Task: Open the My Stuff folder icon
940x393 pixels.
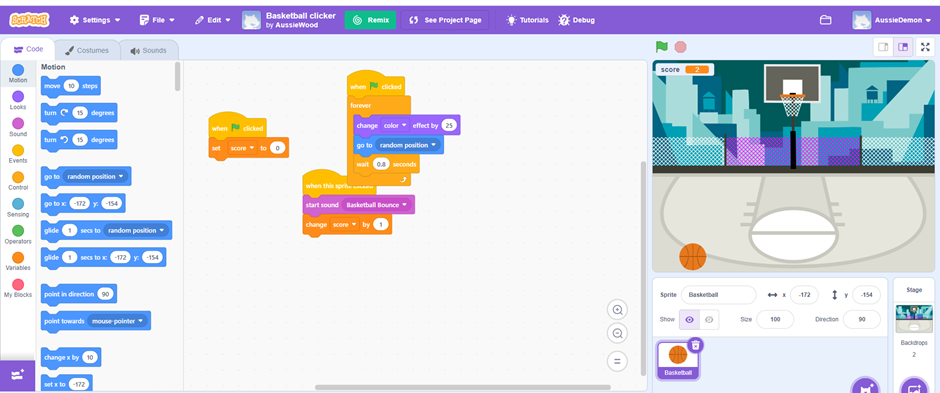Action: [825, 20]
